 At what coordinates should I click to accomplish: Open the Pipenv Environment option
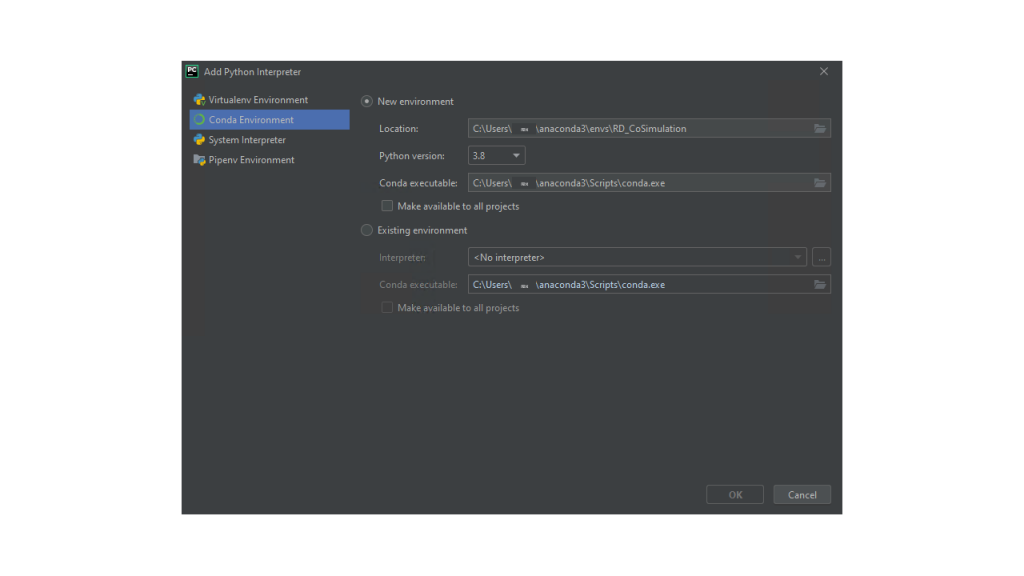pos(251,160)
